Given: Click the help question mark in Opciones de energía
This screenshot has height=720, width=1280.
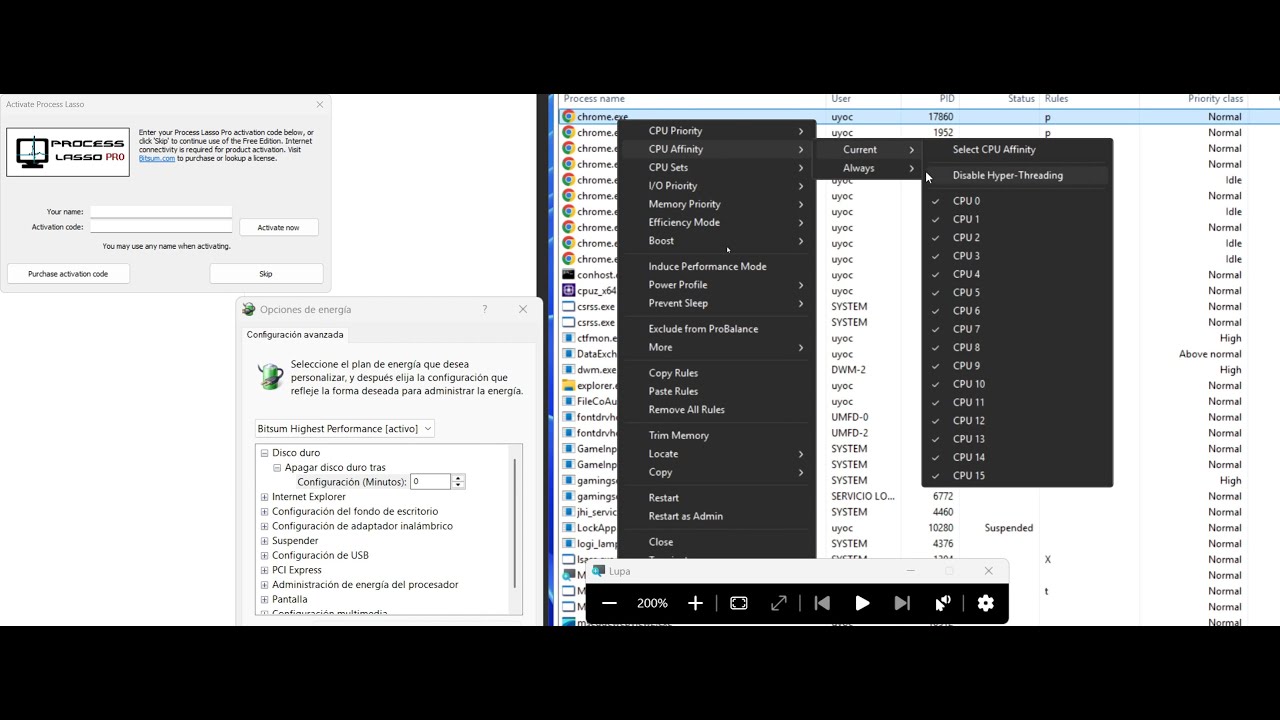Looking at the screenshot, I should tap(485, 309).
